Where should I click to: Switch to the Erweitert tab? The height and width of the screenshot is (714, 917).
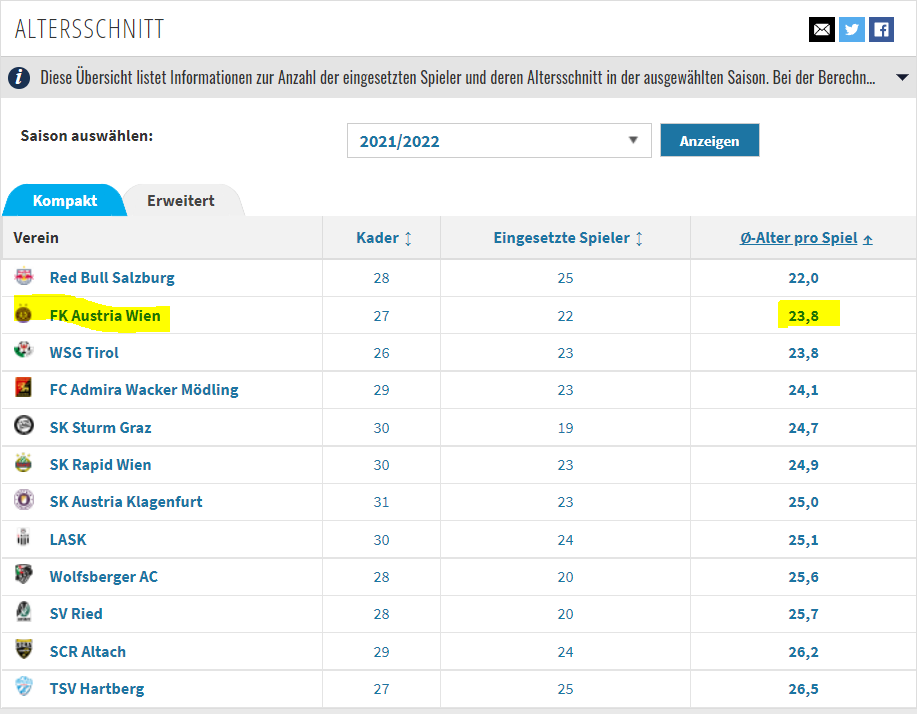(181, 201)
